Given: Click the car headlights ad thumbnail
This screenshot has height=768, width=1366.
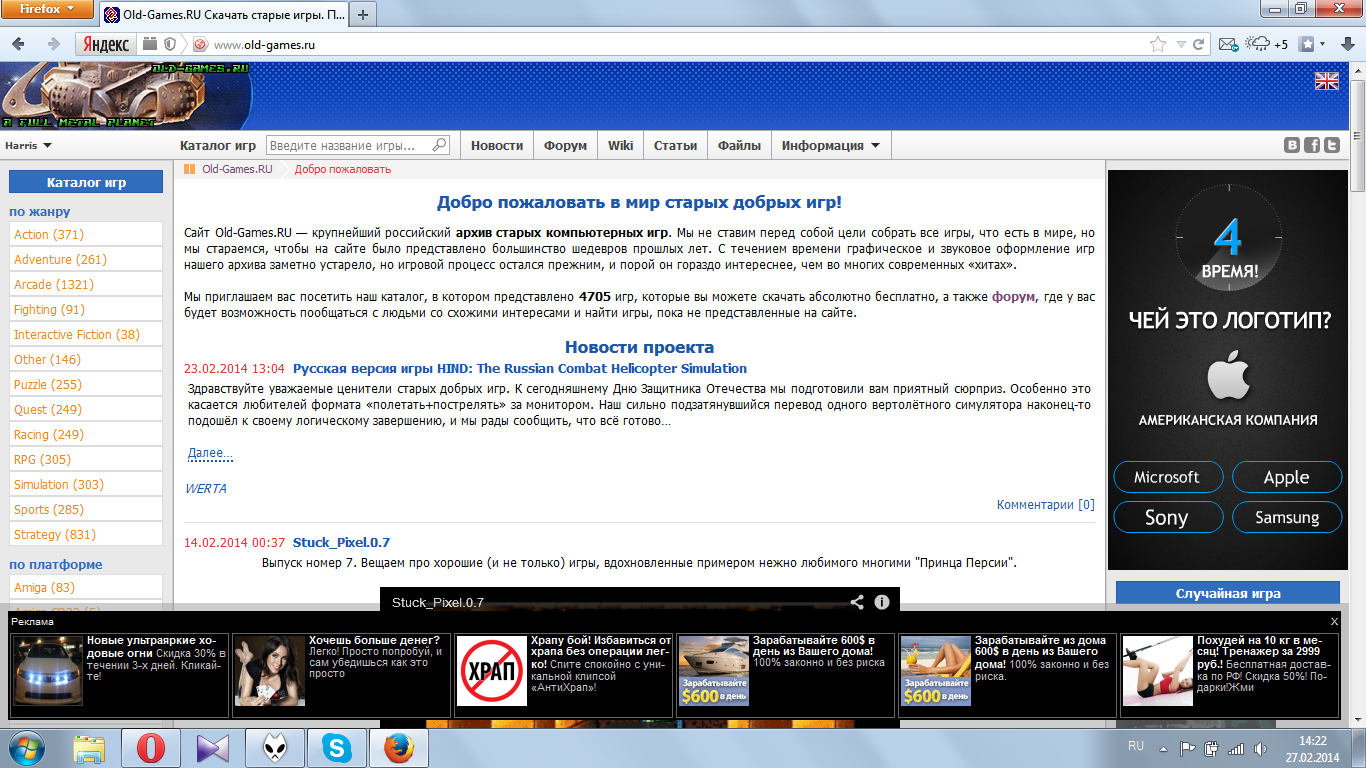Looking at the screenshot, I should tap(48, 670).
